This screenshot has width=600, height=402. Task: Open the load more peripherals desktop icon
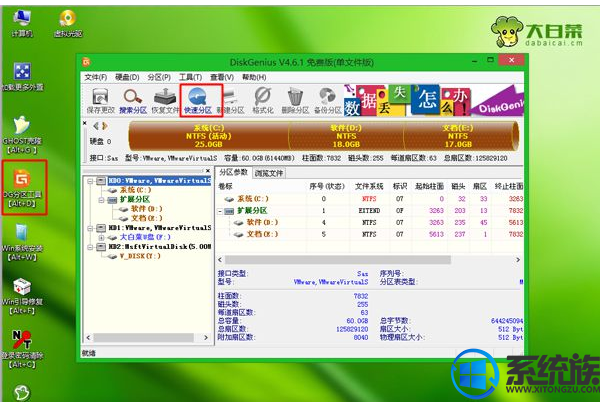pyautogui.click(x=22, y=77)
